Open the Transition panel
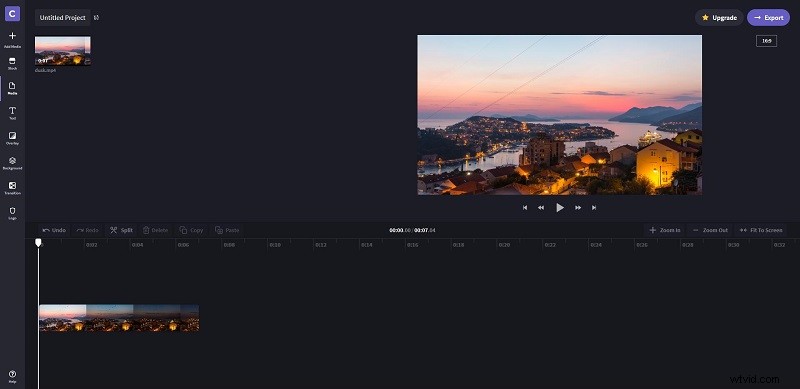Image resolution: width=800 pixels, height=389 pixels. point(12,188)
